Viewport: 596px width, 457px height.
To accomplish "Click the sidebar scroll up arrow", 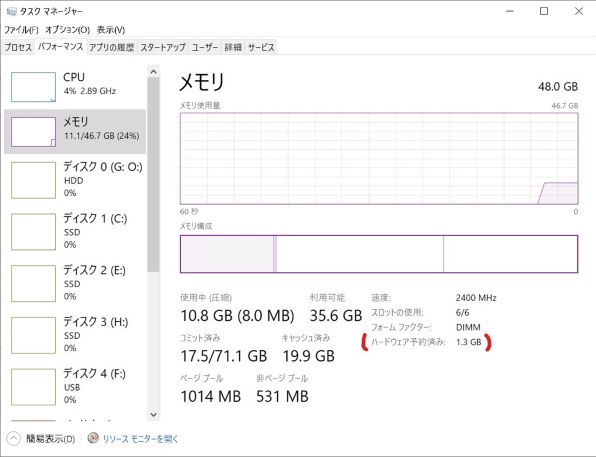I will [x=154, y=71].
